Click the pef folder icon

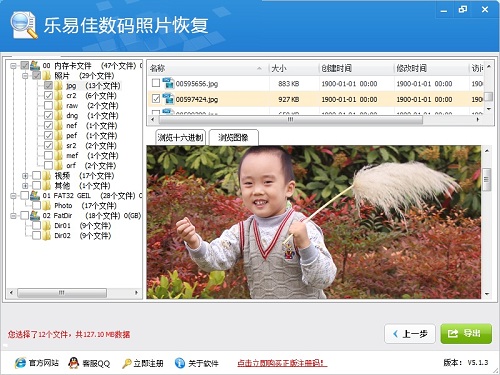[59, 136]
